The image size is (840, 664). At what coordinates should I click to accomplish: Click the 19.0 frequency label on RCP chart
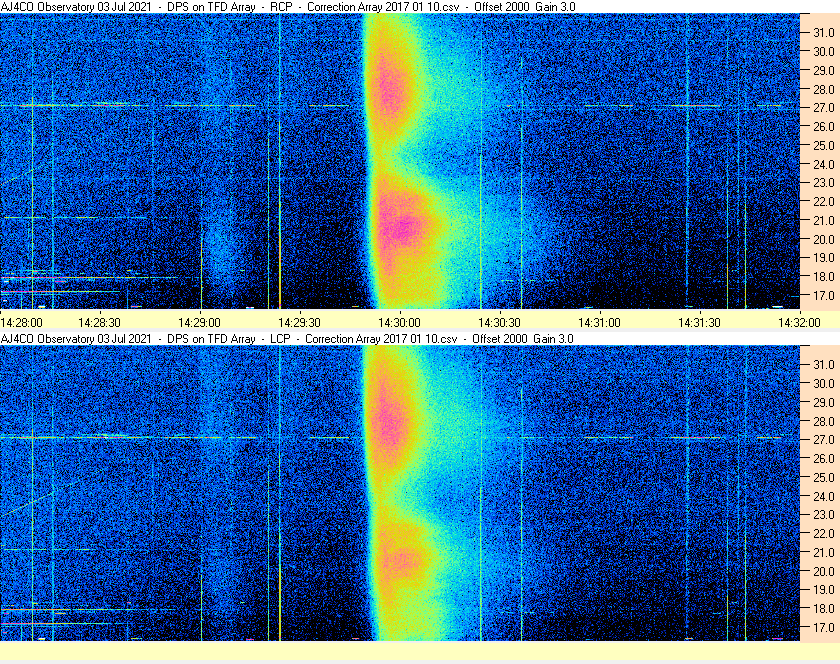(x=824, y=258)
